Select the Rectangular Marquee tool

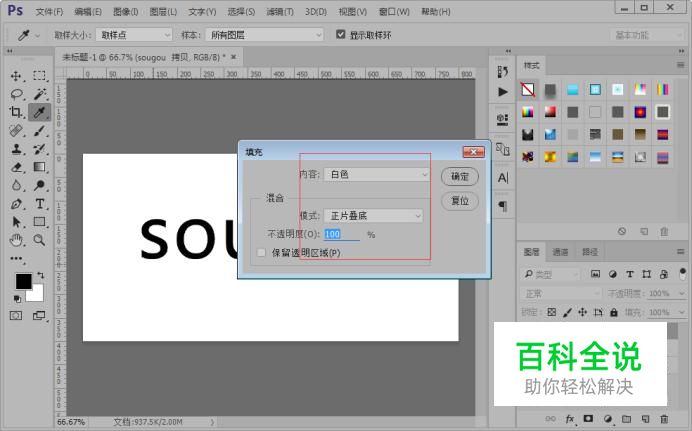[x=39, y=75]
